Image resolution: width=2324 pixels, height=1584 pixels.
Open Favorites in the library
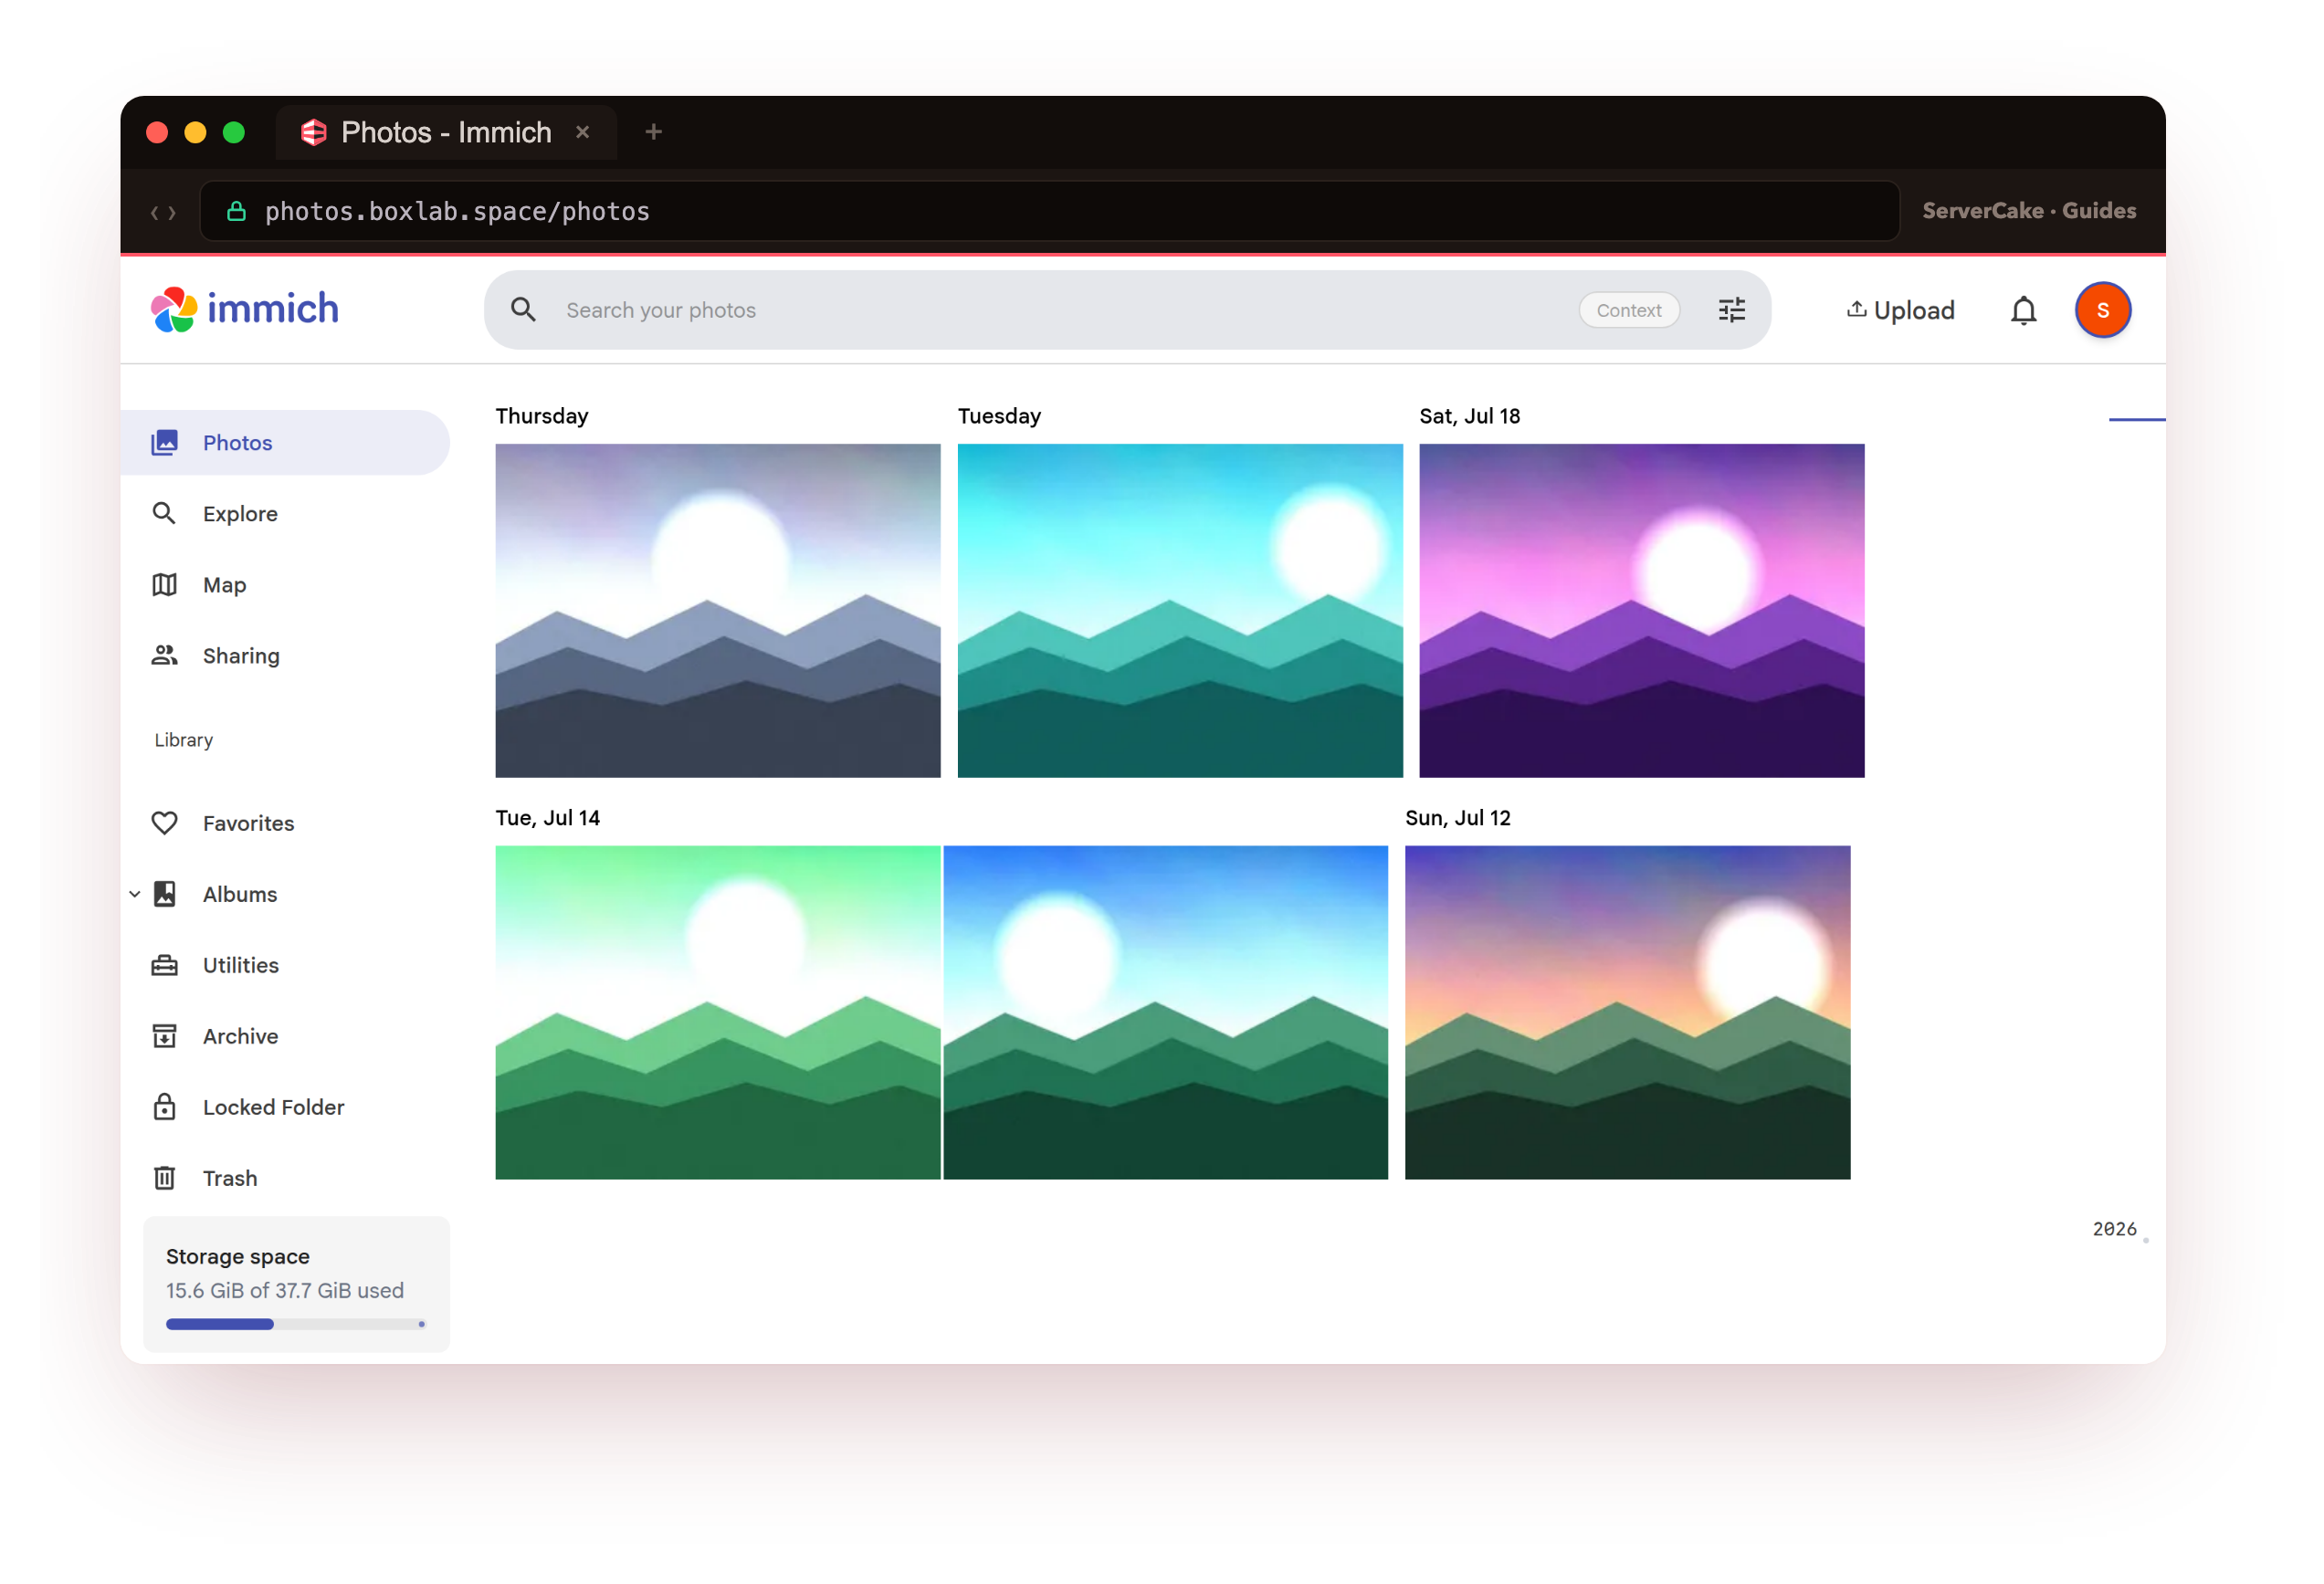coord(285,823)
